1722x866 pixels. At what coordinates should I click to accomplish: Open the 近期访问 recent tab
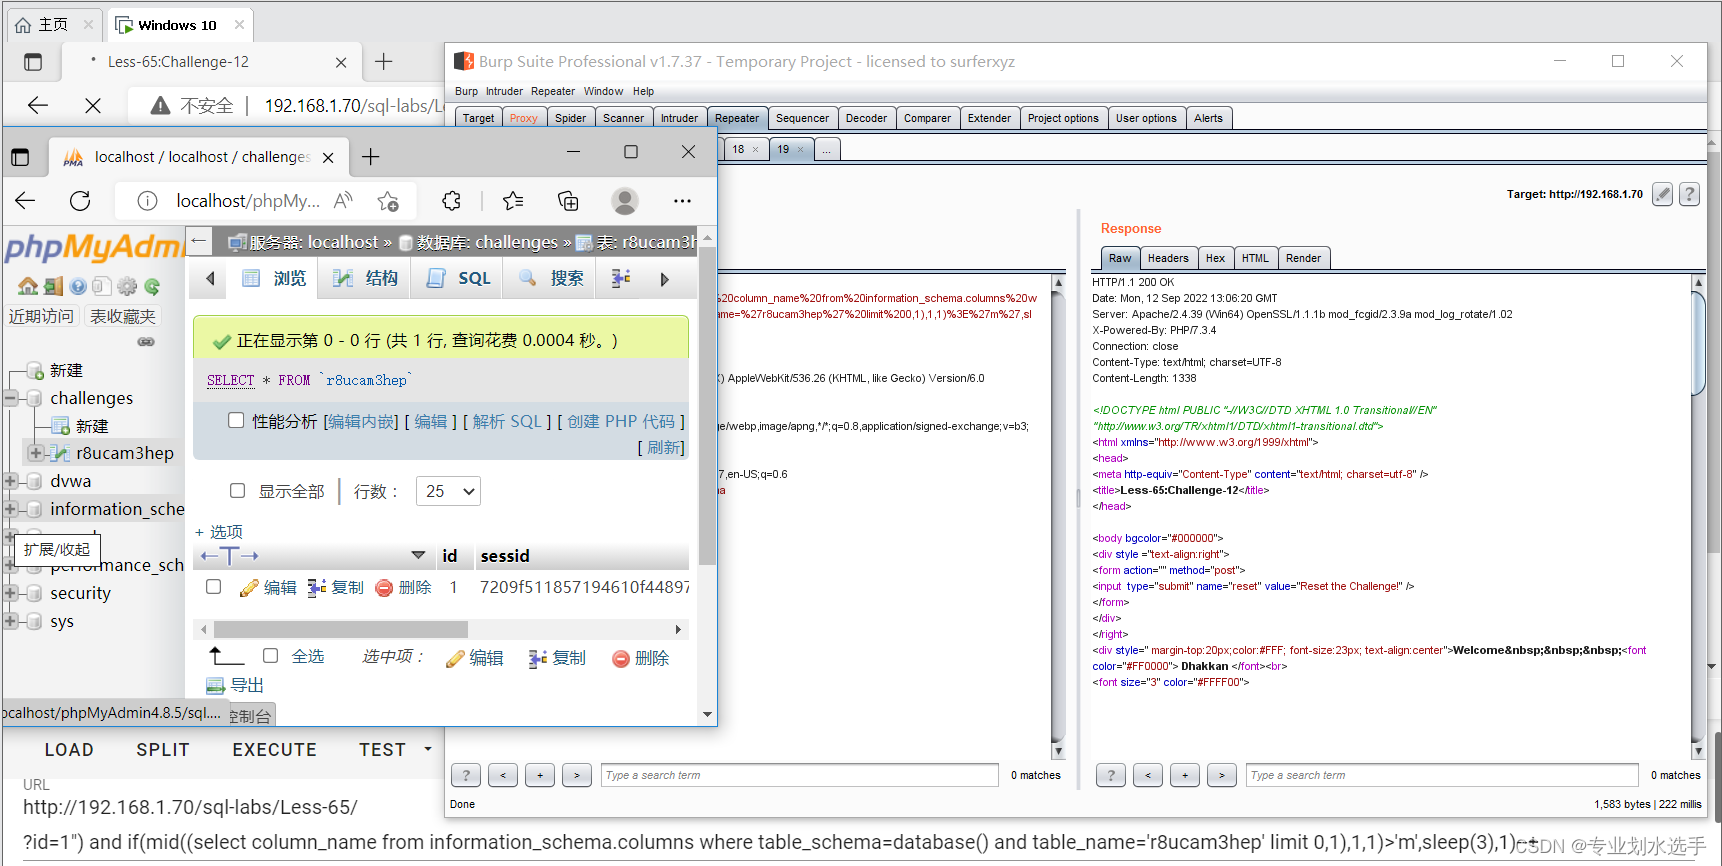pos(41,316)
